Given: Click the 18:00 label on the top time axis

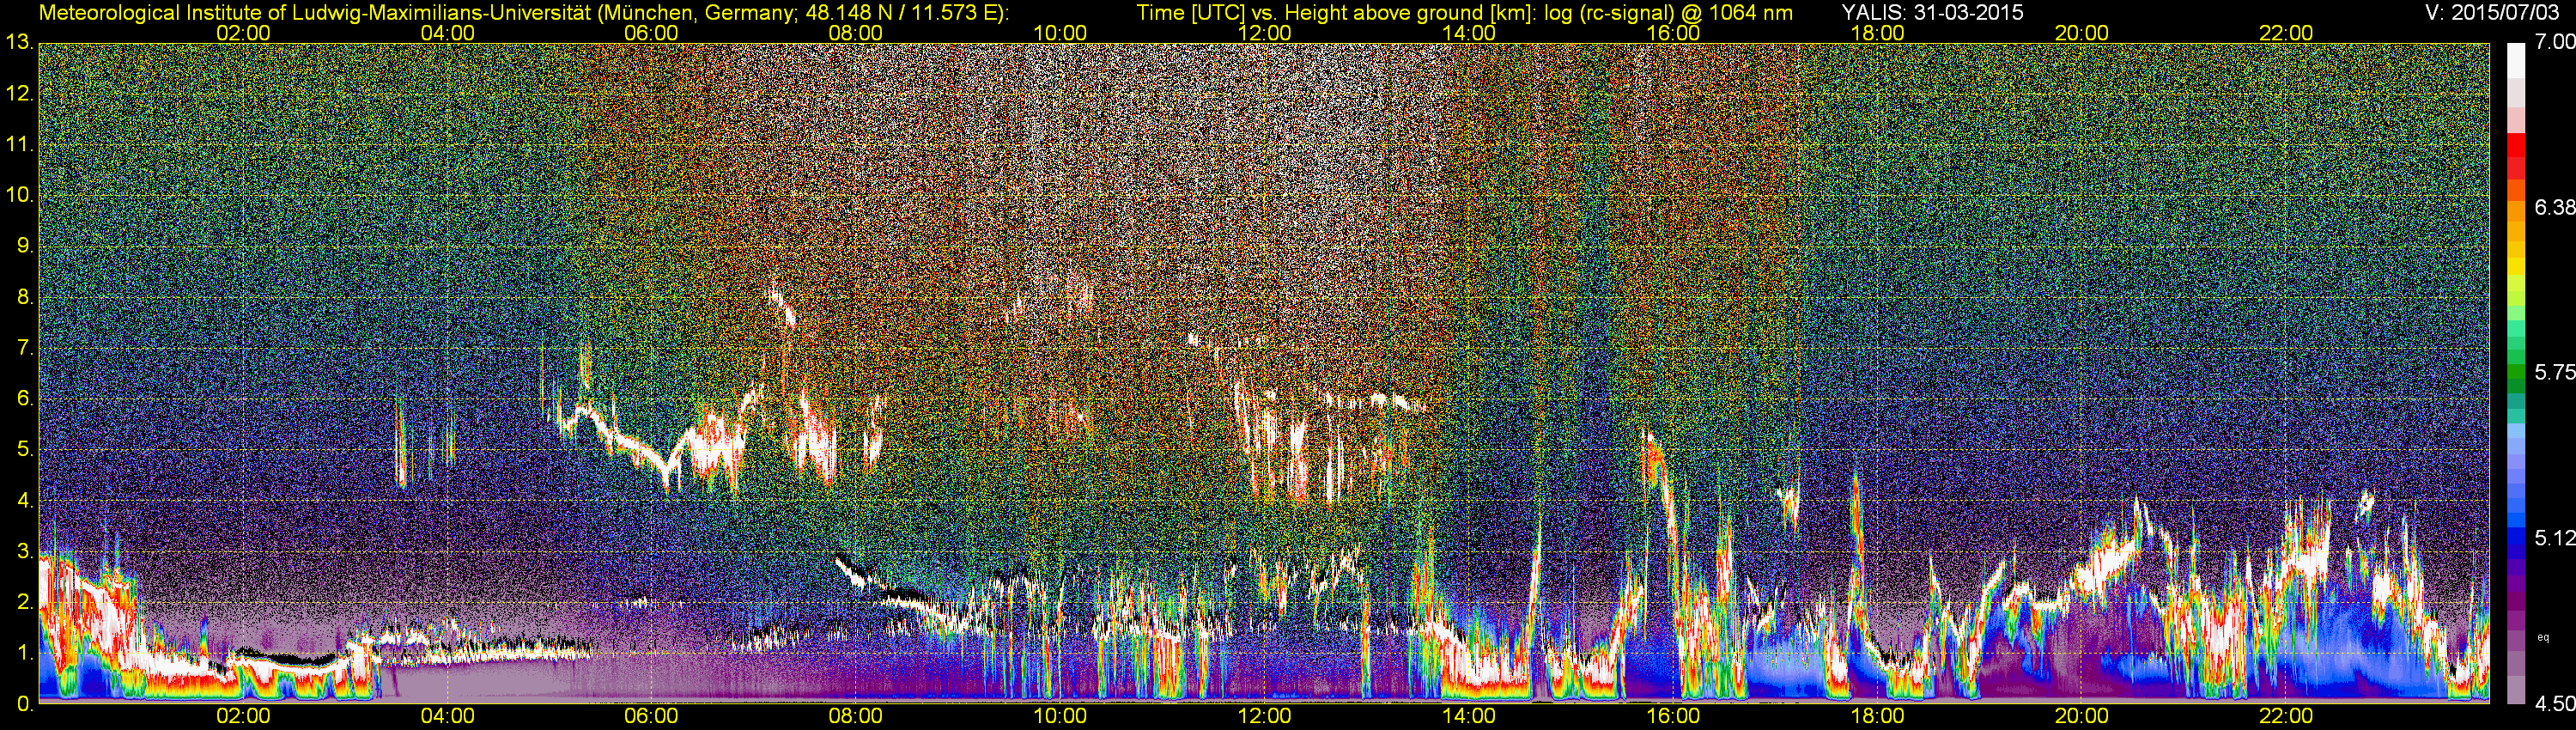Looking at the screenshot, I should click(1877, 33).
